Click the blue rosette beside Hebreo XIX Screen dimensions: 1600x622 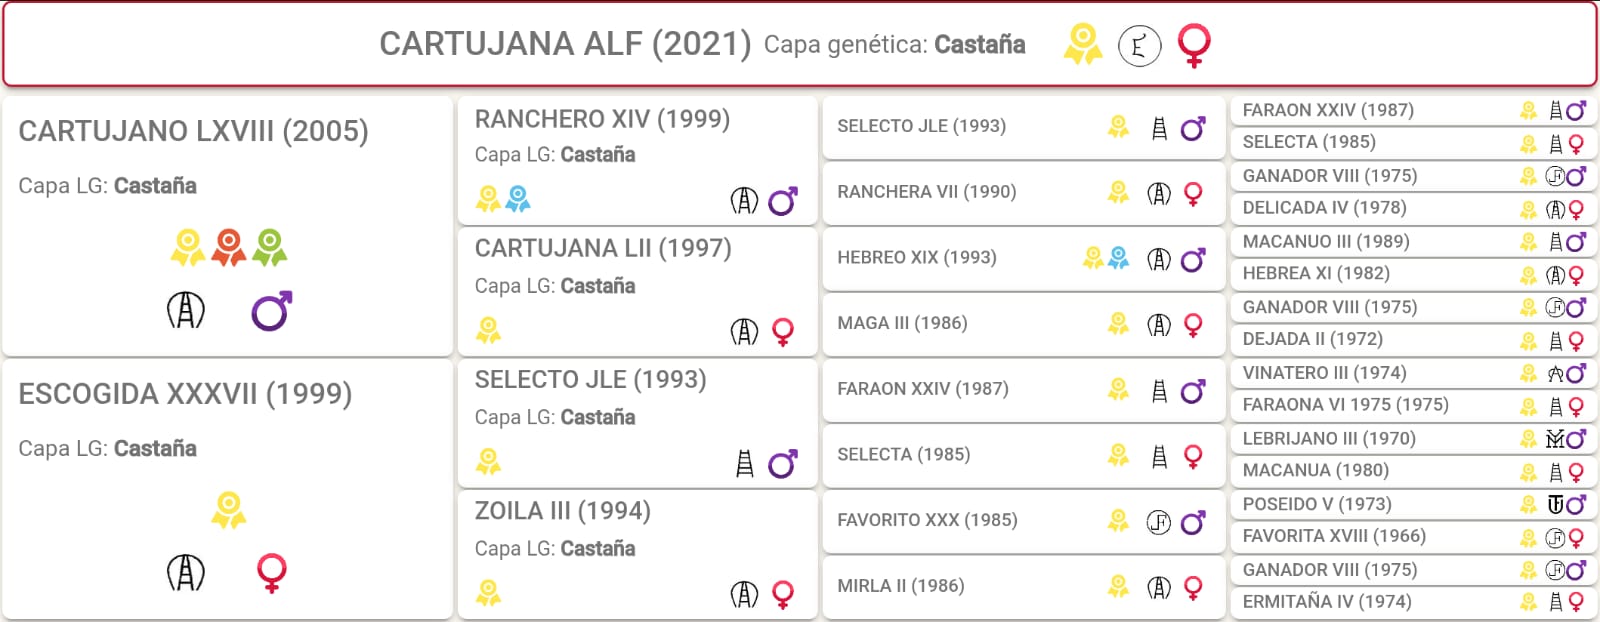point(1119,258)
